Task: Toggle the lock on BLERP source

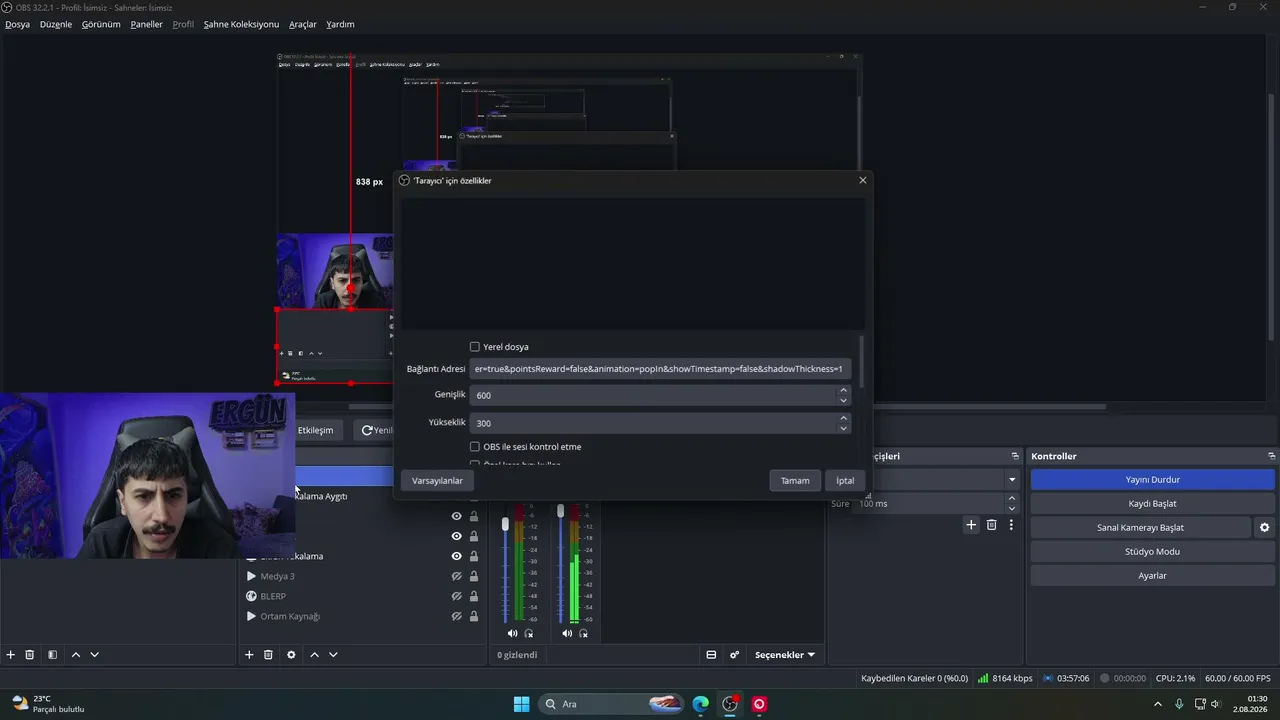Action: click(474, 596)
